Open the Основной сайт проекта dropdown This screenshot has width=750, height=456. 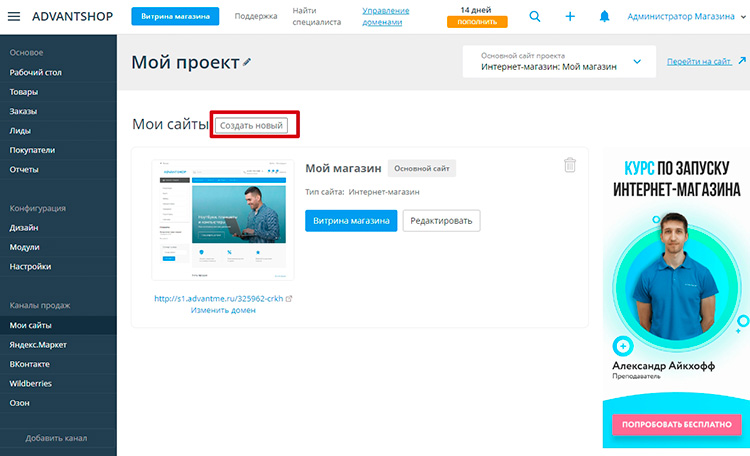click(559, 61)
